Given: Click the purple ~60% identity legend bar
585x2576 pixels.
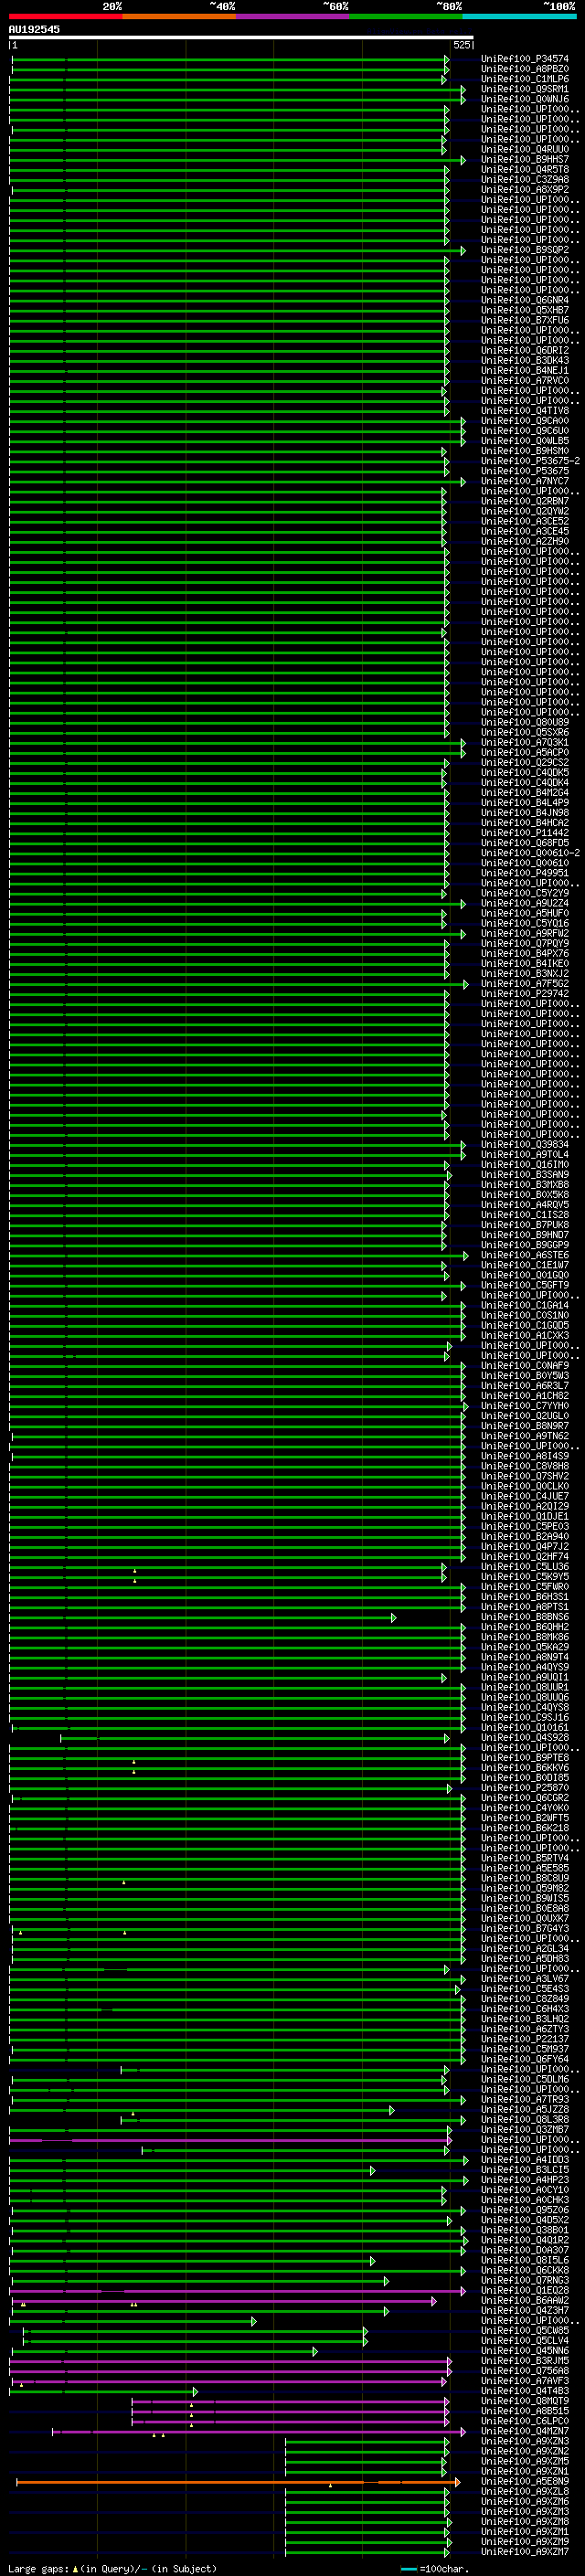Looking at the screenshot, I should [x=292, y=16].
